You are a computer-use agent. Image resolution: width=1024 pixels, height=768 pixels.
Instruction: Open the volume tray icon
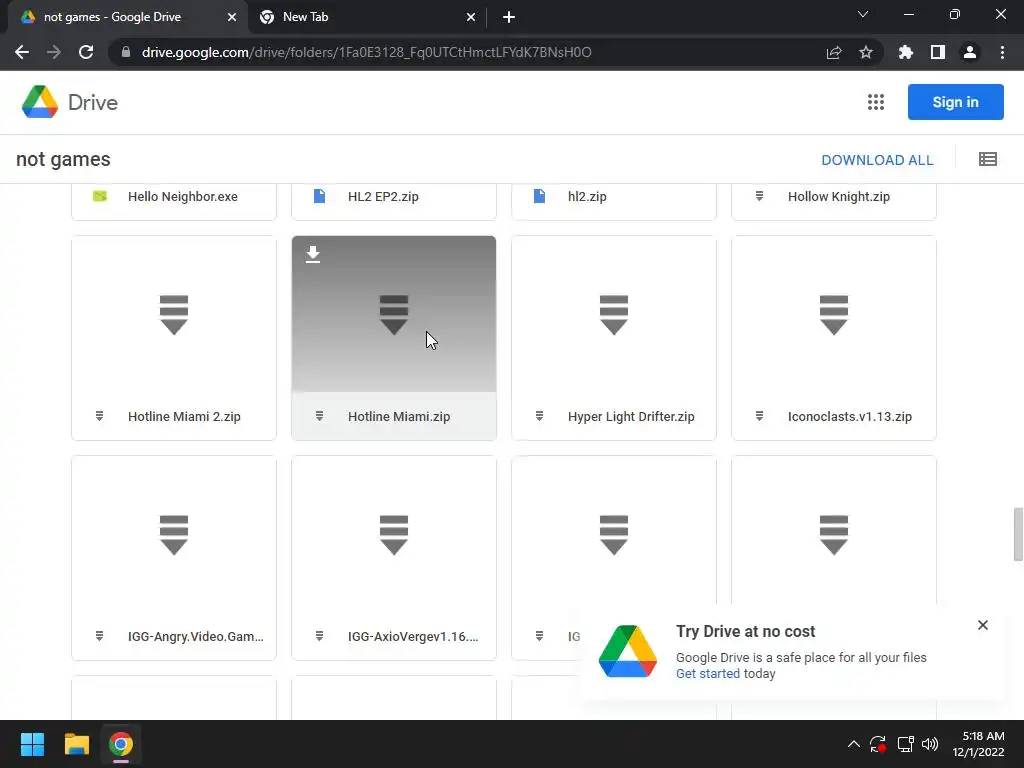tap(930, 744)
